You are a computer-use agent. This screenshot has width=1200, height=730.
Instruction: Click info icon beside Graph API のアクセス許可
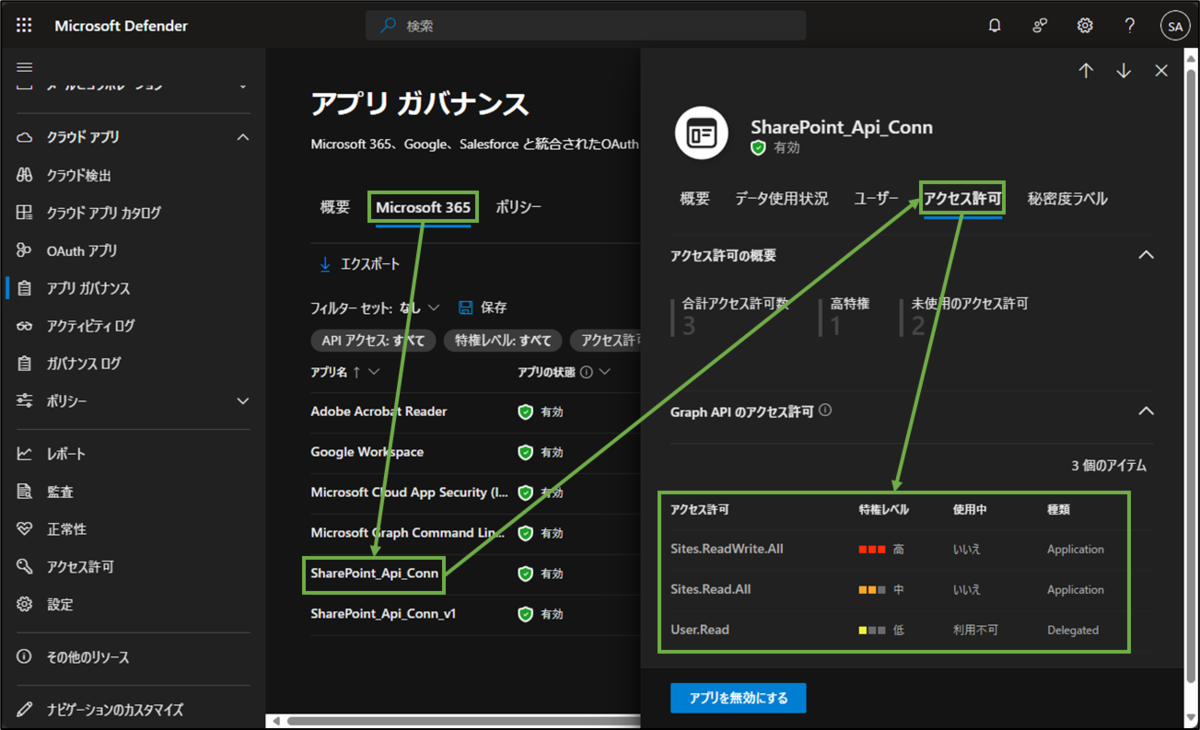pos(826,410)
